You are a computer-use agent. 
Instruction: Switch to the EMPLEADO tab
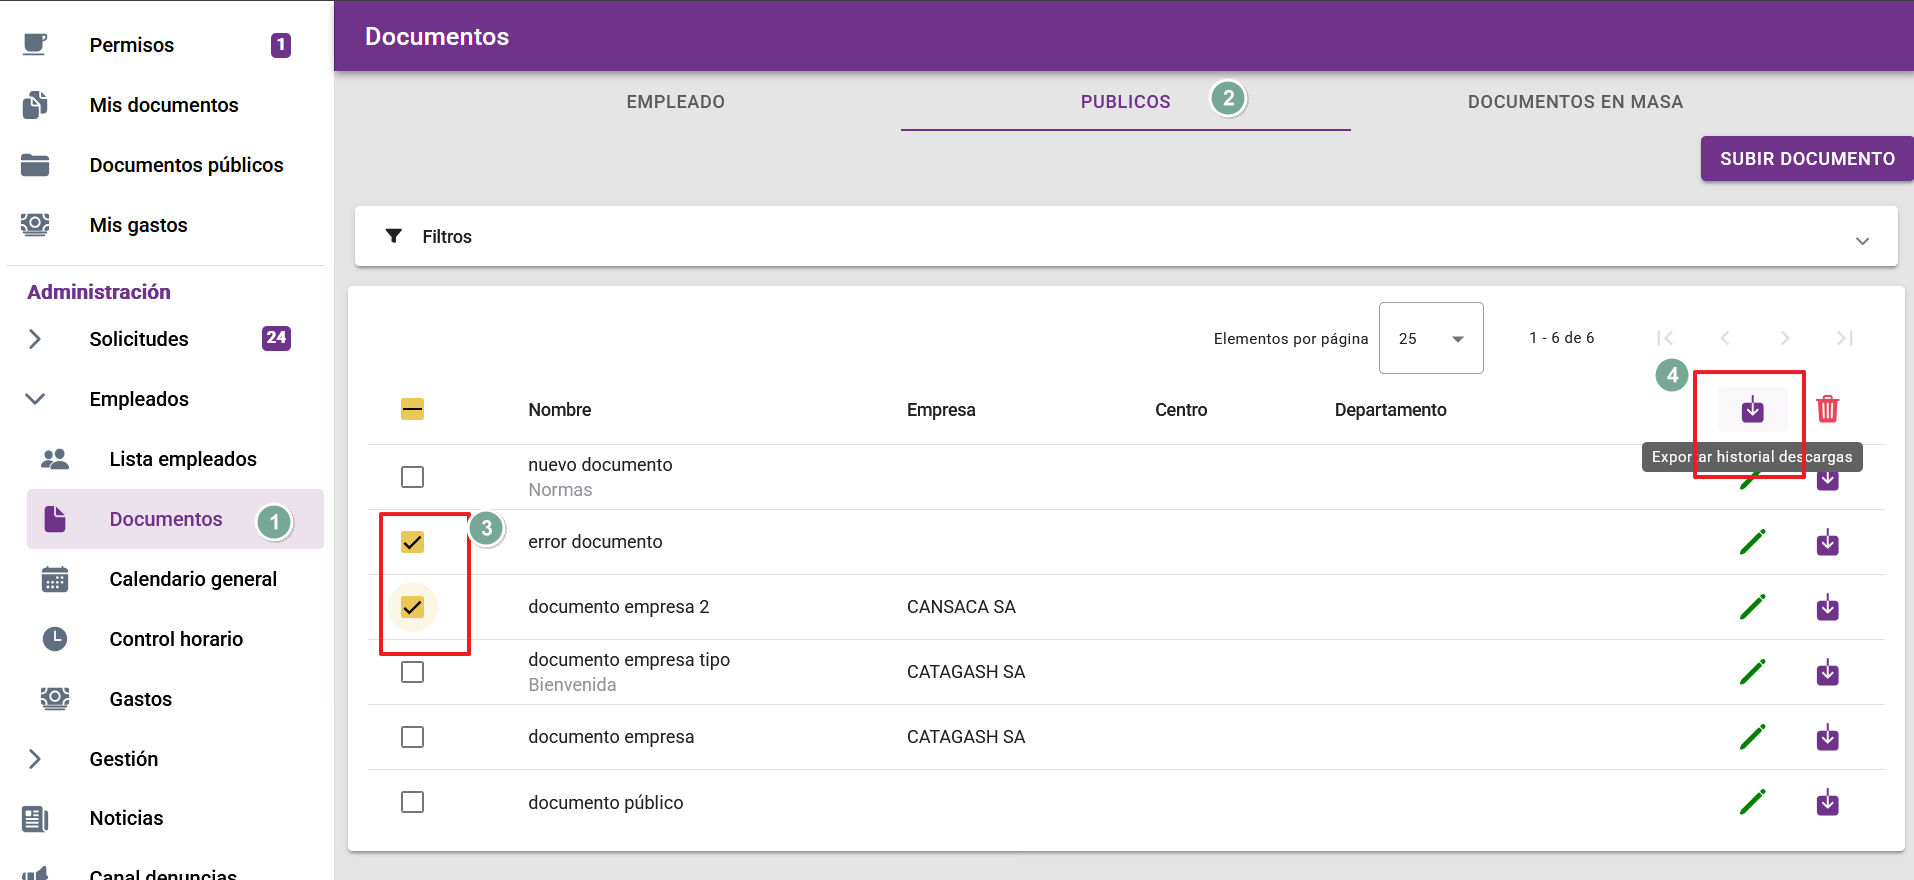[x=675, y=102]
